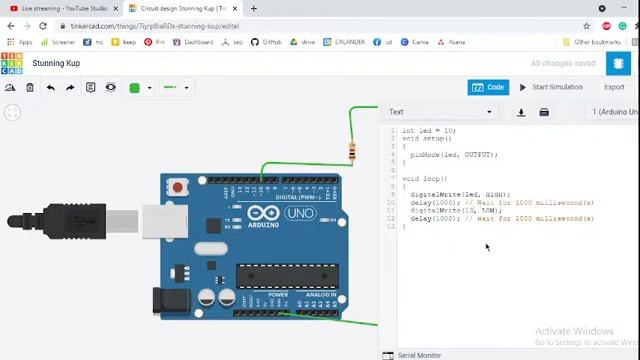This screenshot has width=640, height=360.
Task: Reload the Tinkercad page
Action: [43, 26]
